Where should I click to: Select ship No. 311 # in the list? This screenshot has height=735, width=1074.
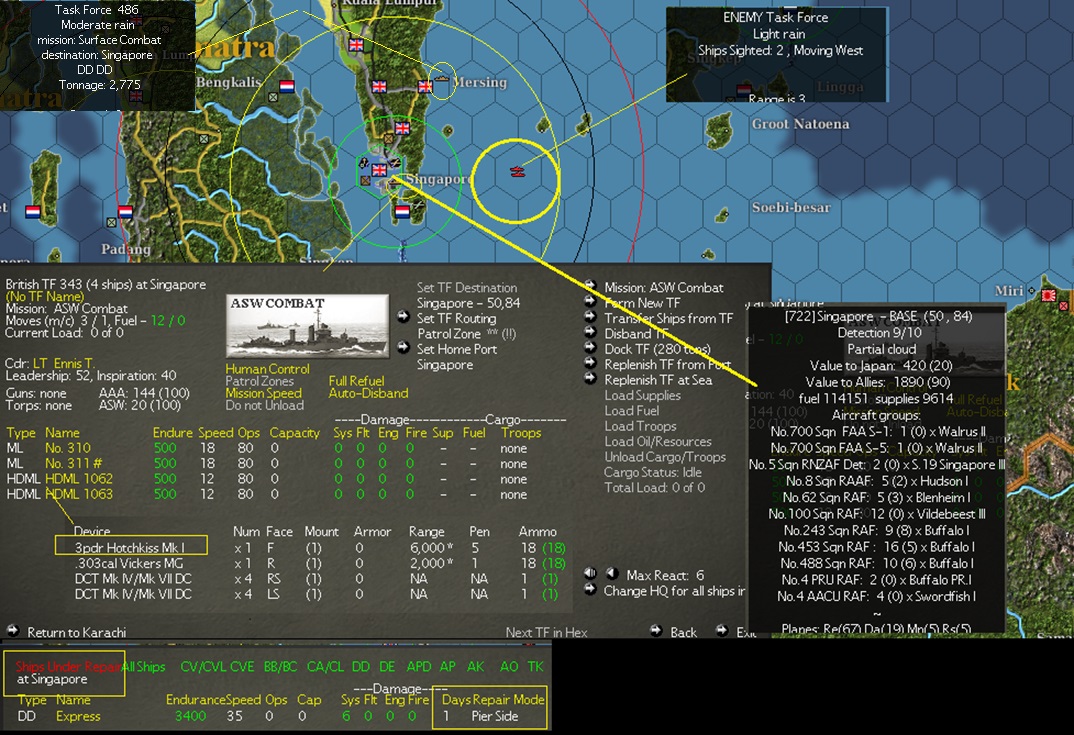(x=74, y=463)
